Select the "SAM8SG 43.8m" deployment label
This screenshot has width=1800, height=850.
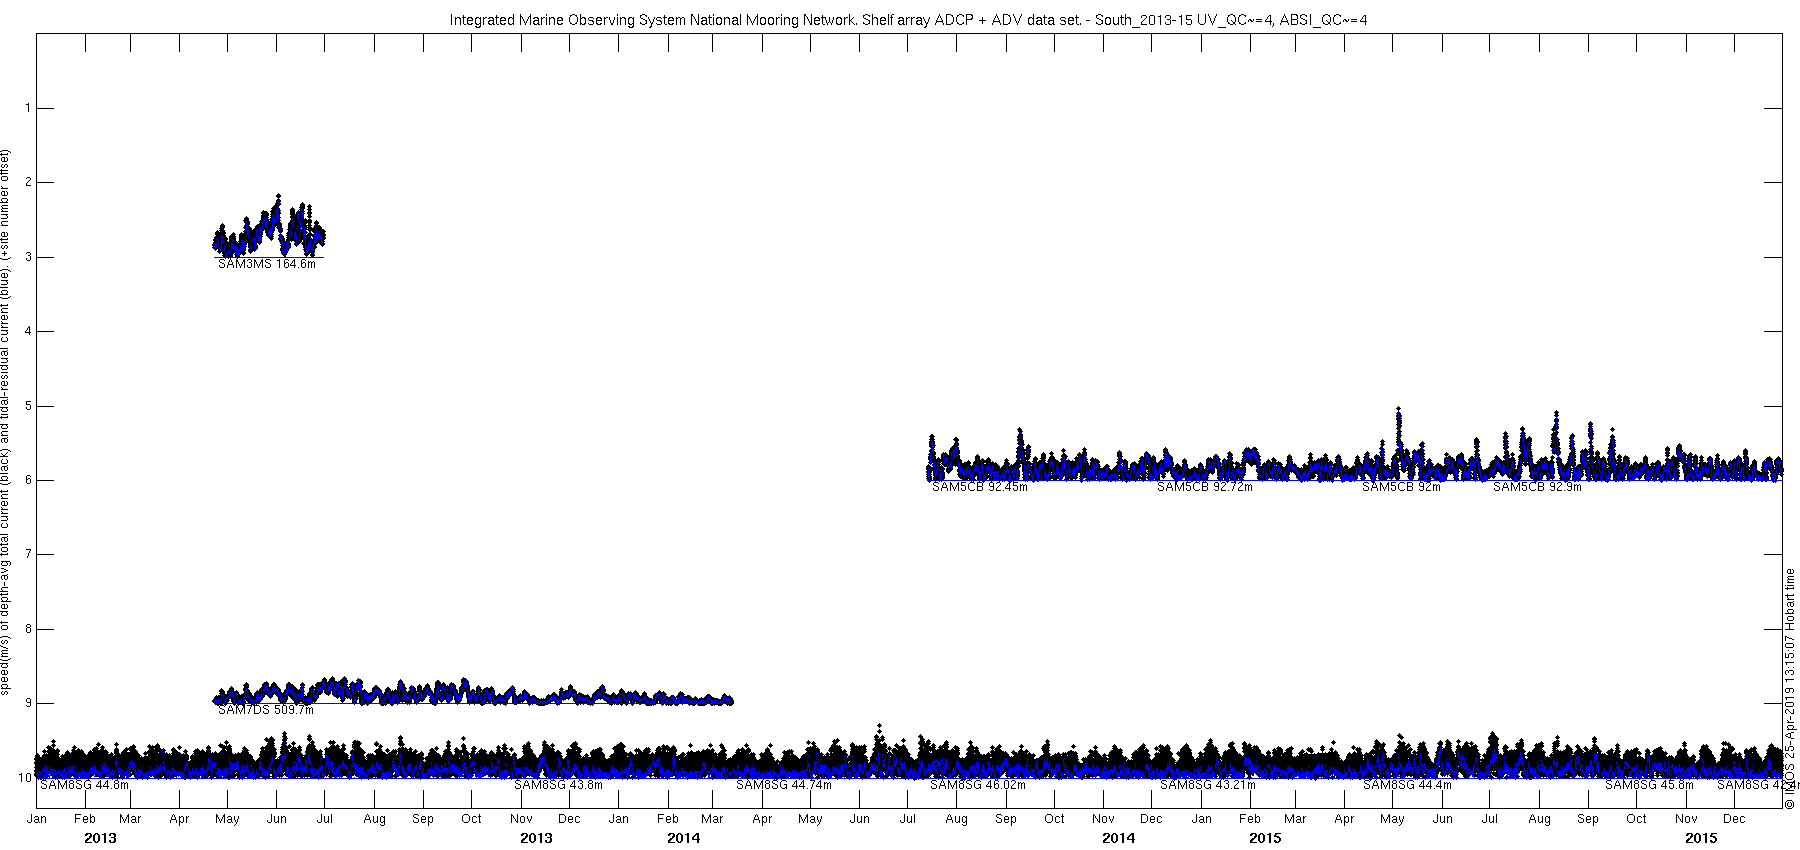click(559, 785)
